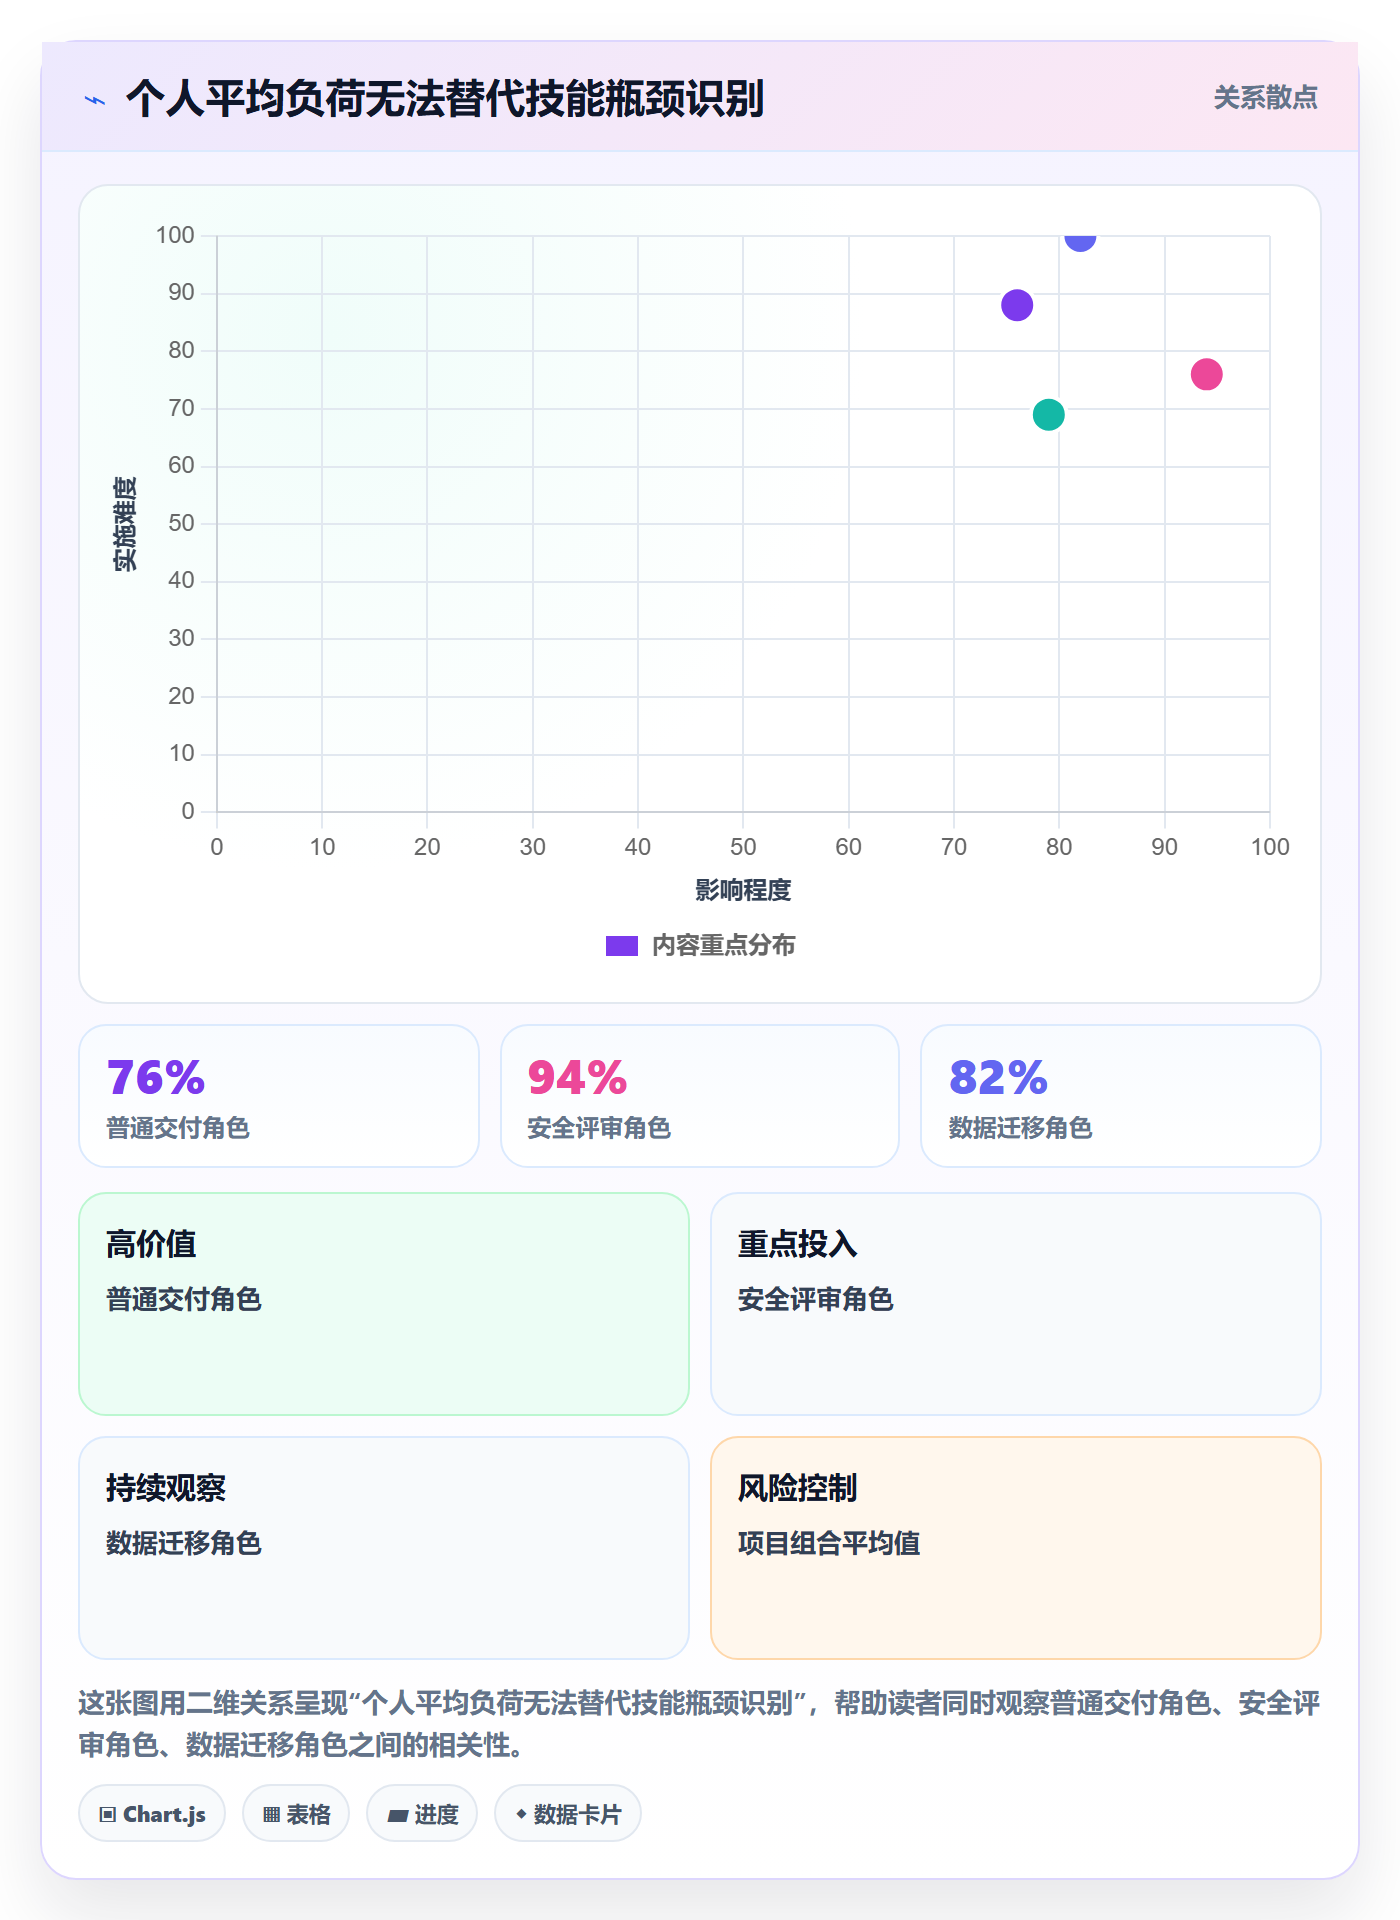
Task: Open the 风险控制 quadrant card
Action: (1016, 1548)
